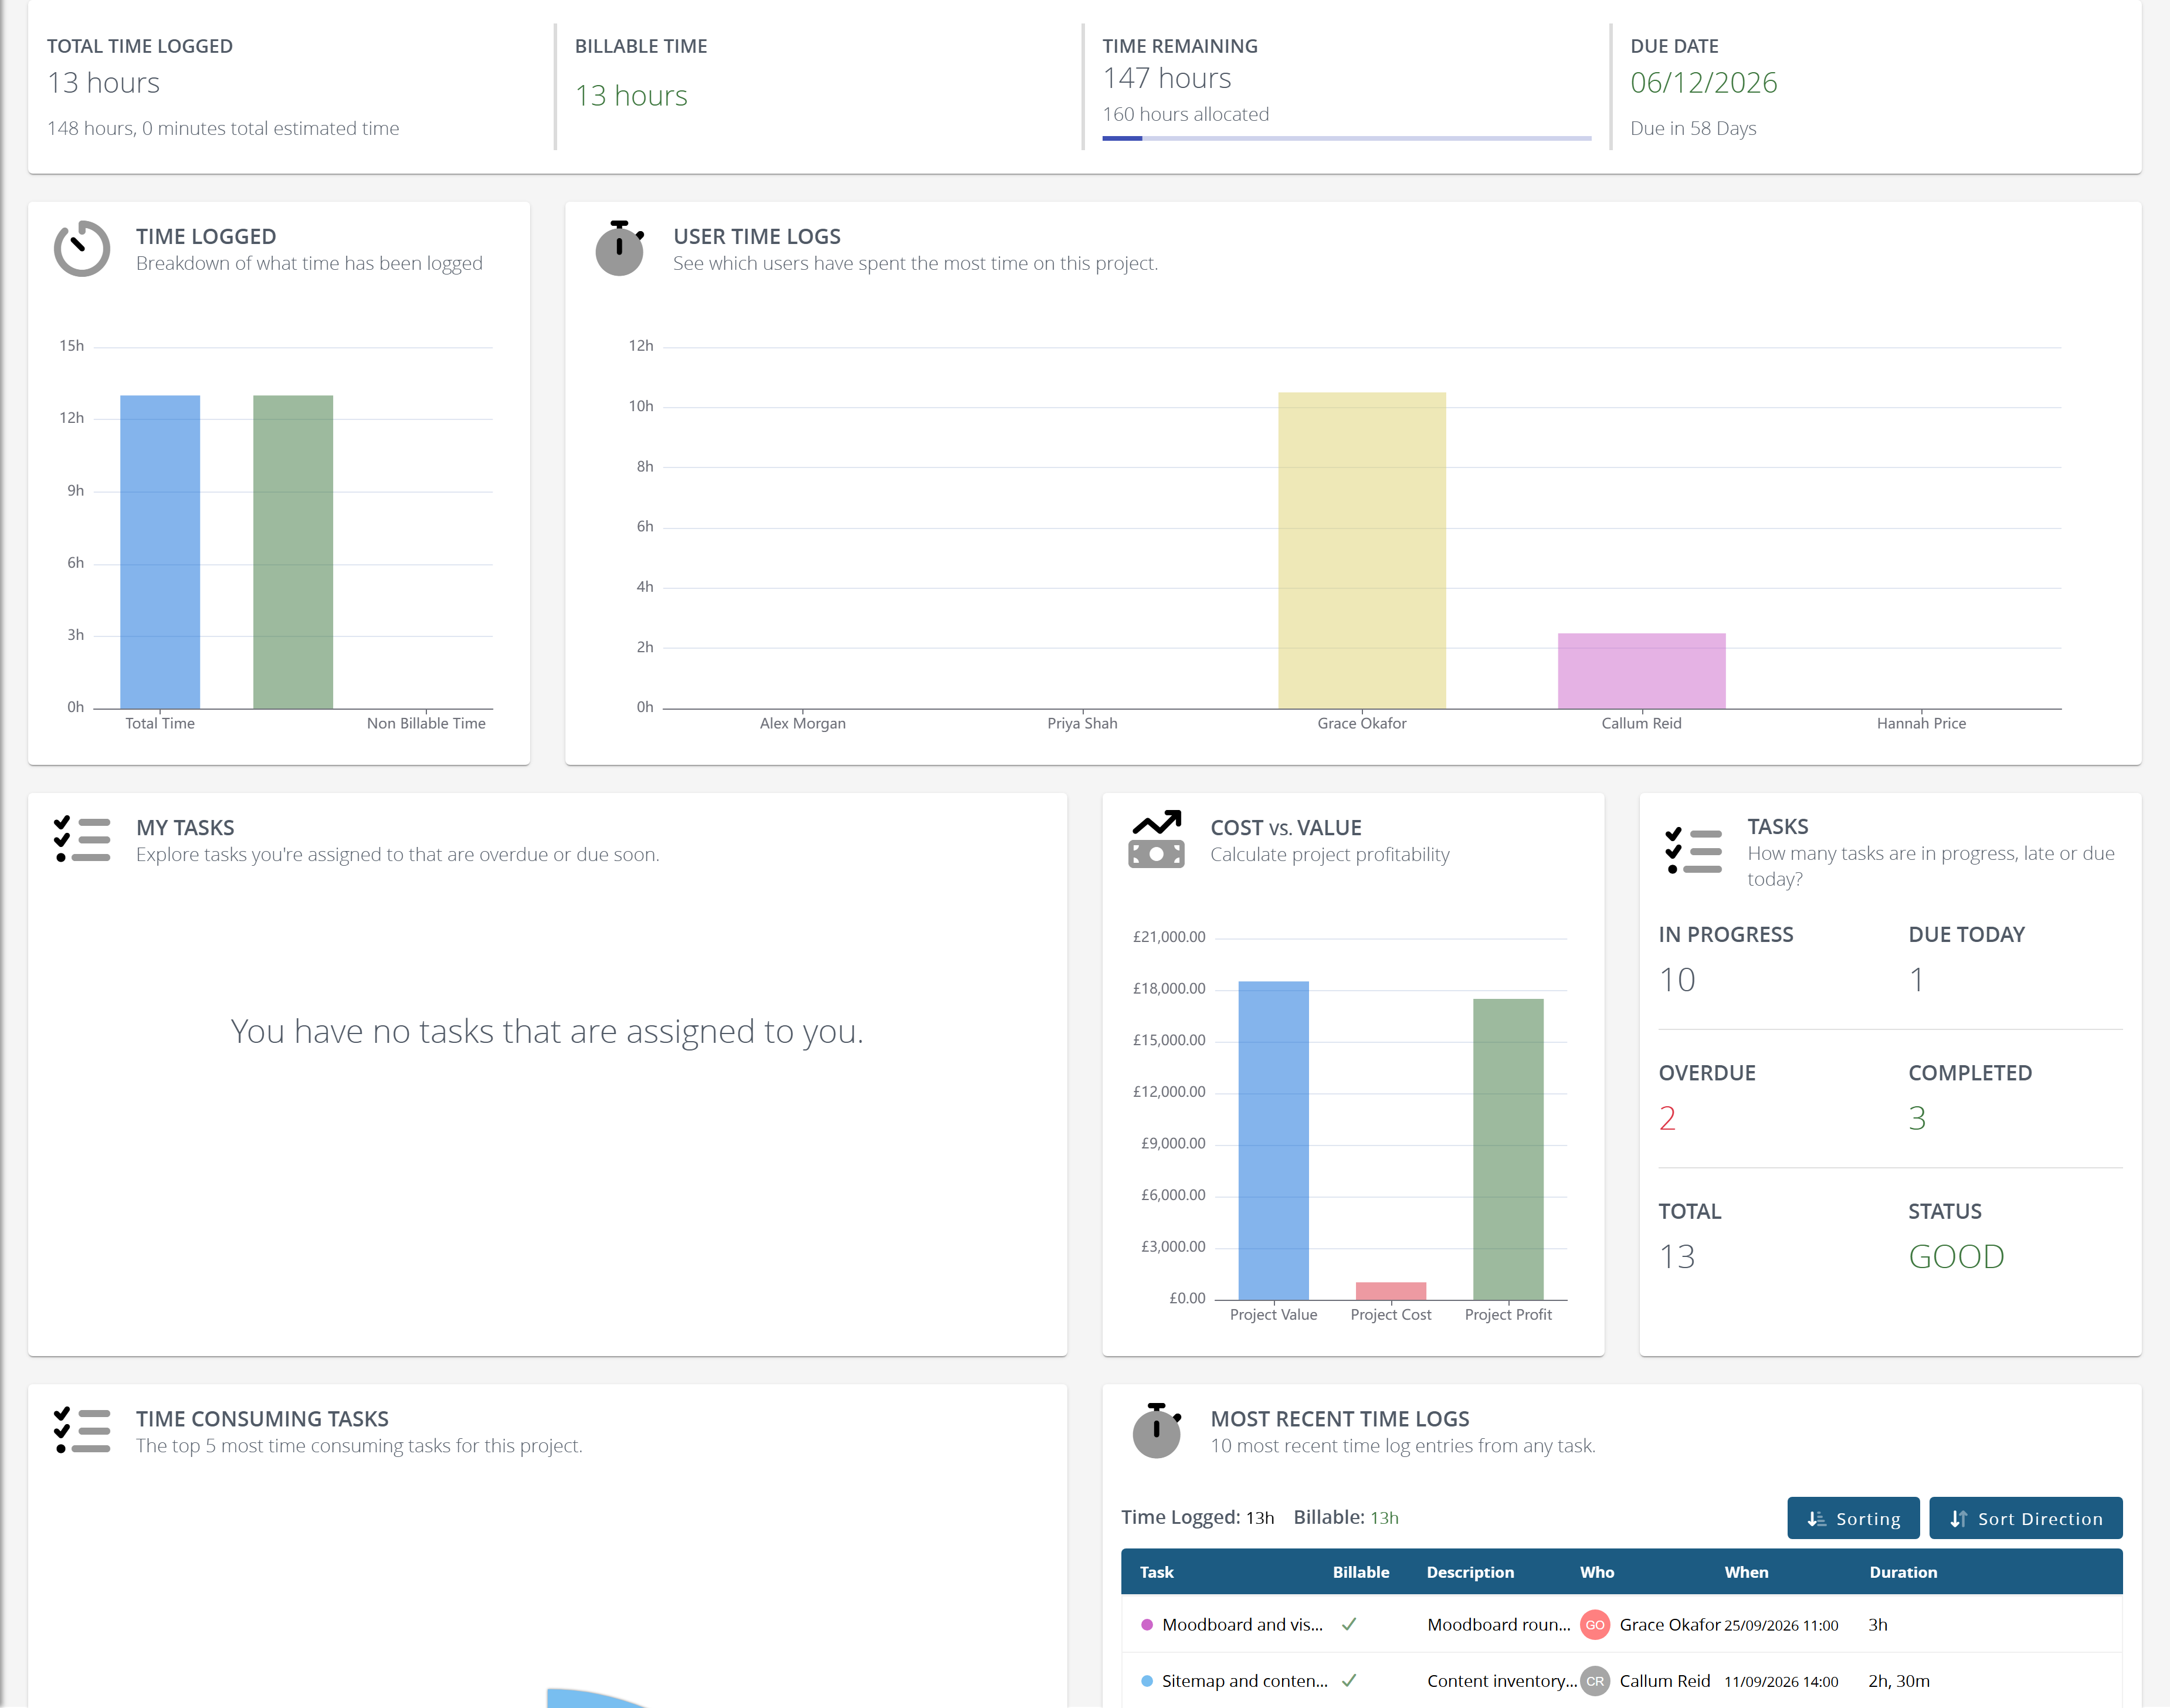
Task: Click the blue Project Value bar
Action: tap(1273, 1141)
